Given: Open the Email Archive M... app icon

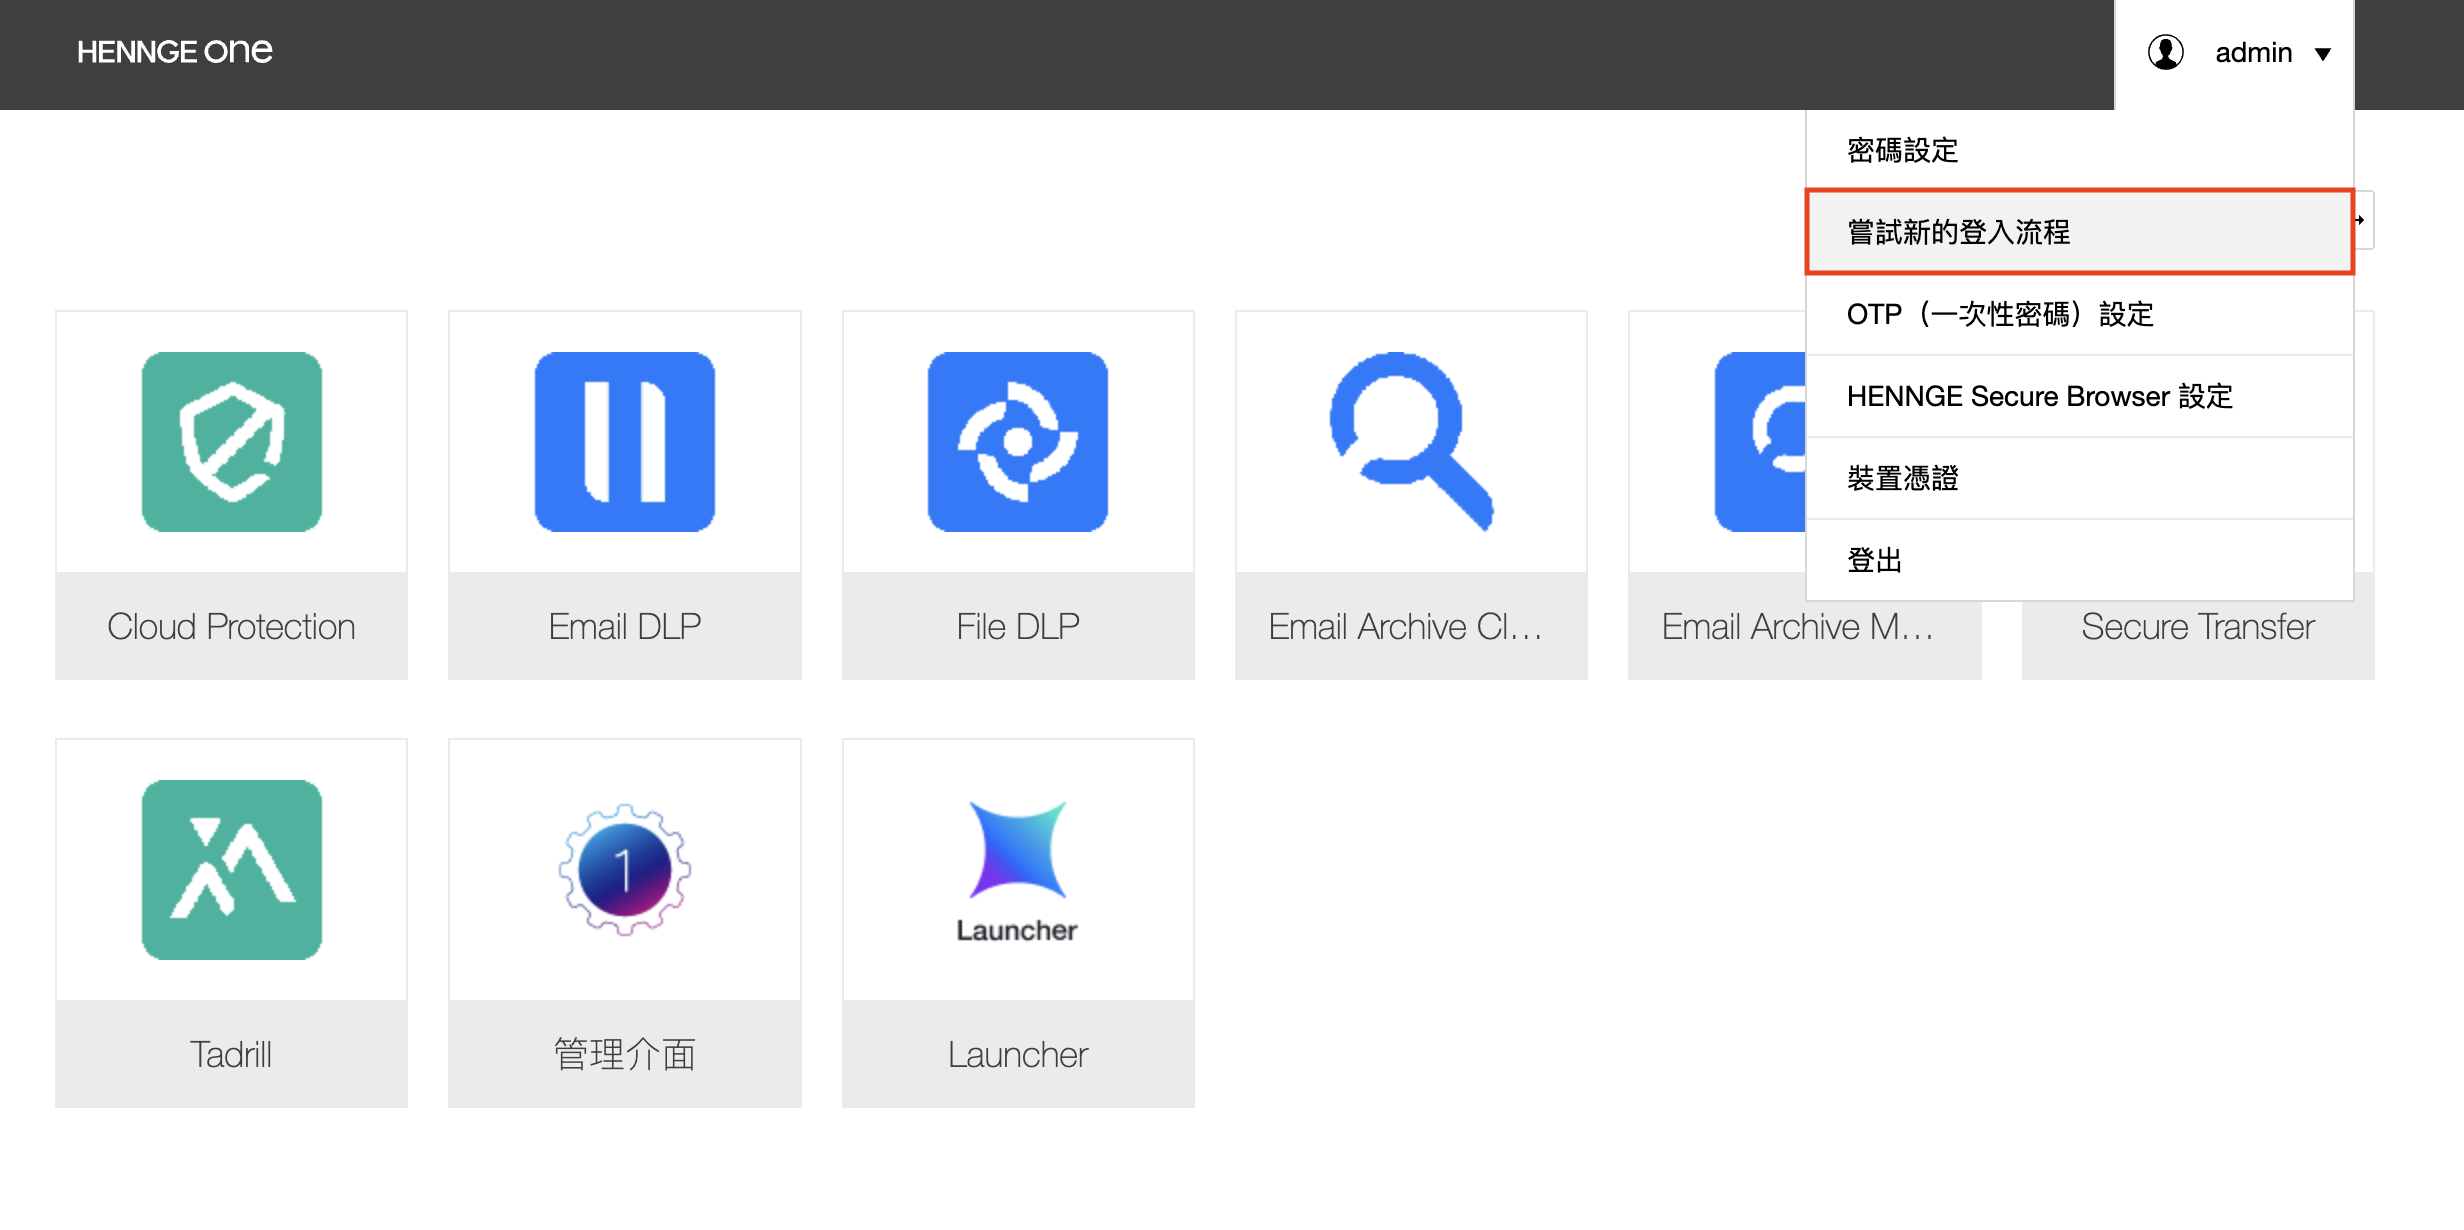Looking at the screenshot, I should (x=1760, y=441).
